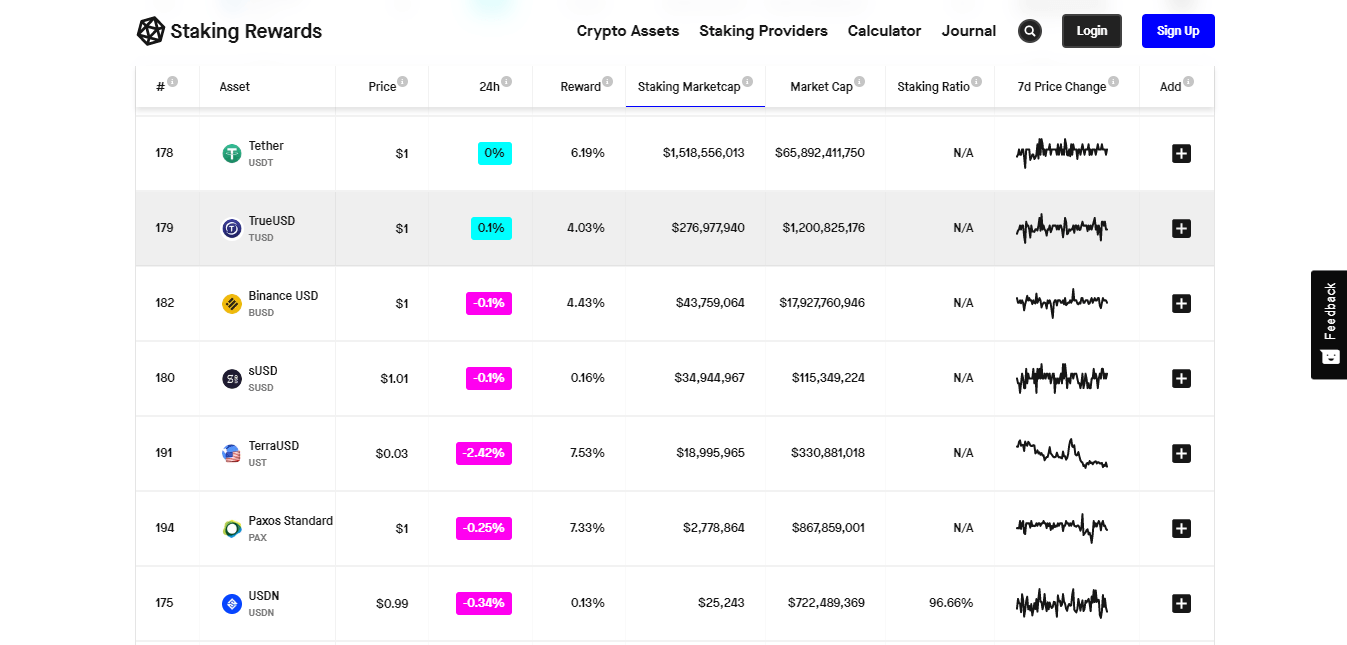Click Tether's 0% 24h change badge
This screenshot has width=1347, height=645.
pyautogui.click(x=494, y=153)
